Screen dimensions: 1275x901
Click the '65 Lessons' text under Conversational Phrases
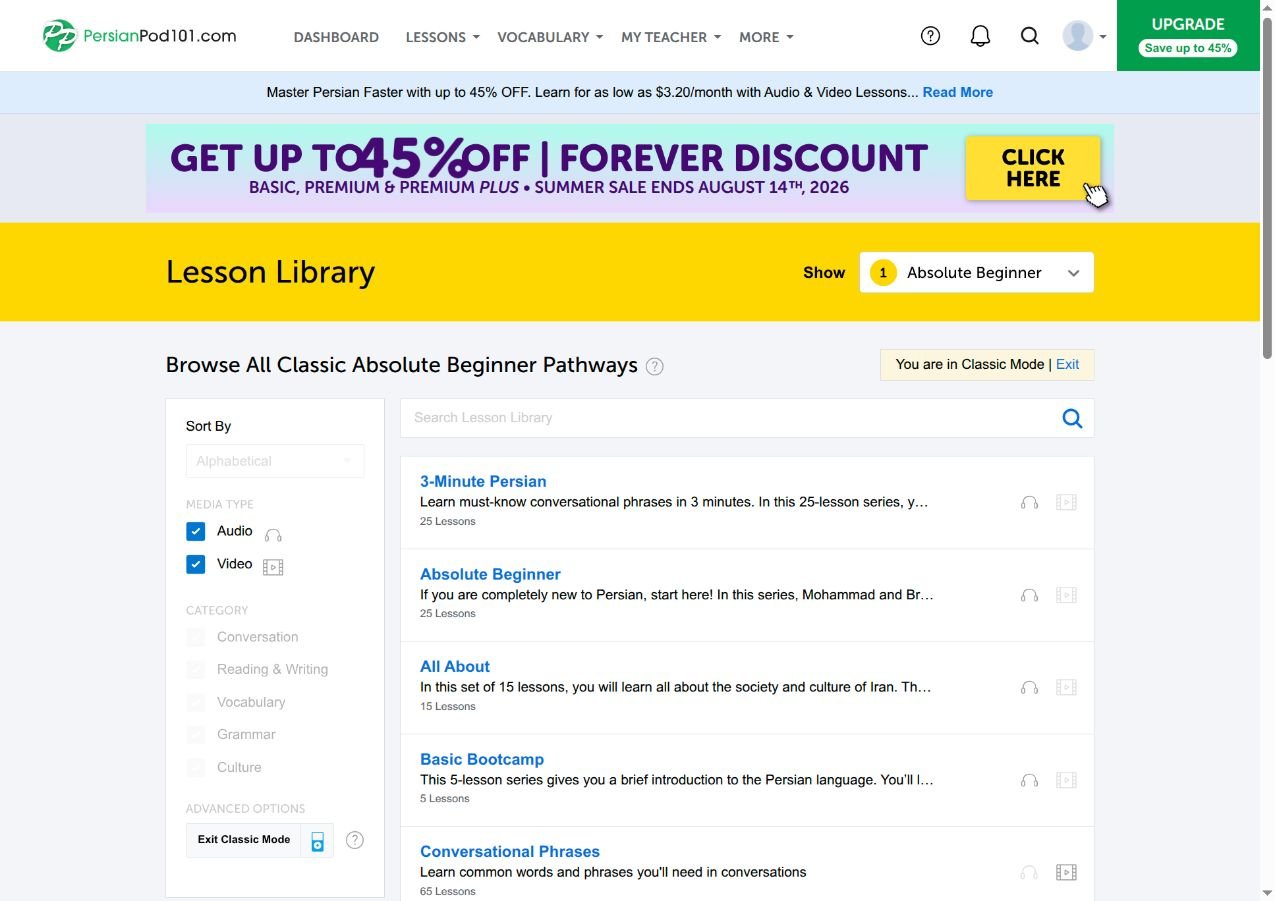click(x=447, y=891)
